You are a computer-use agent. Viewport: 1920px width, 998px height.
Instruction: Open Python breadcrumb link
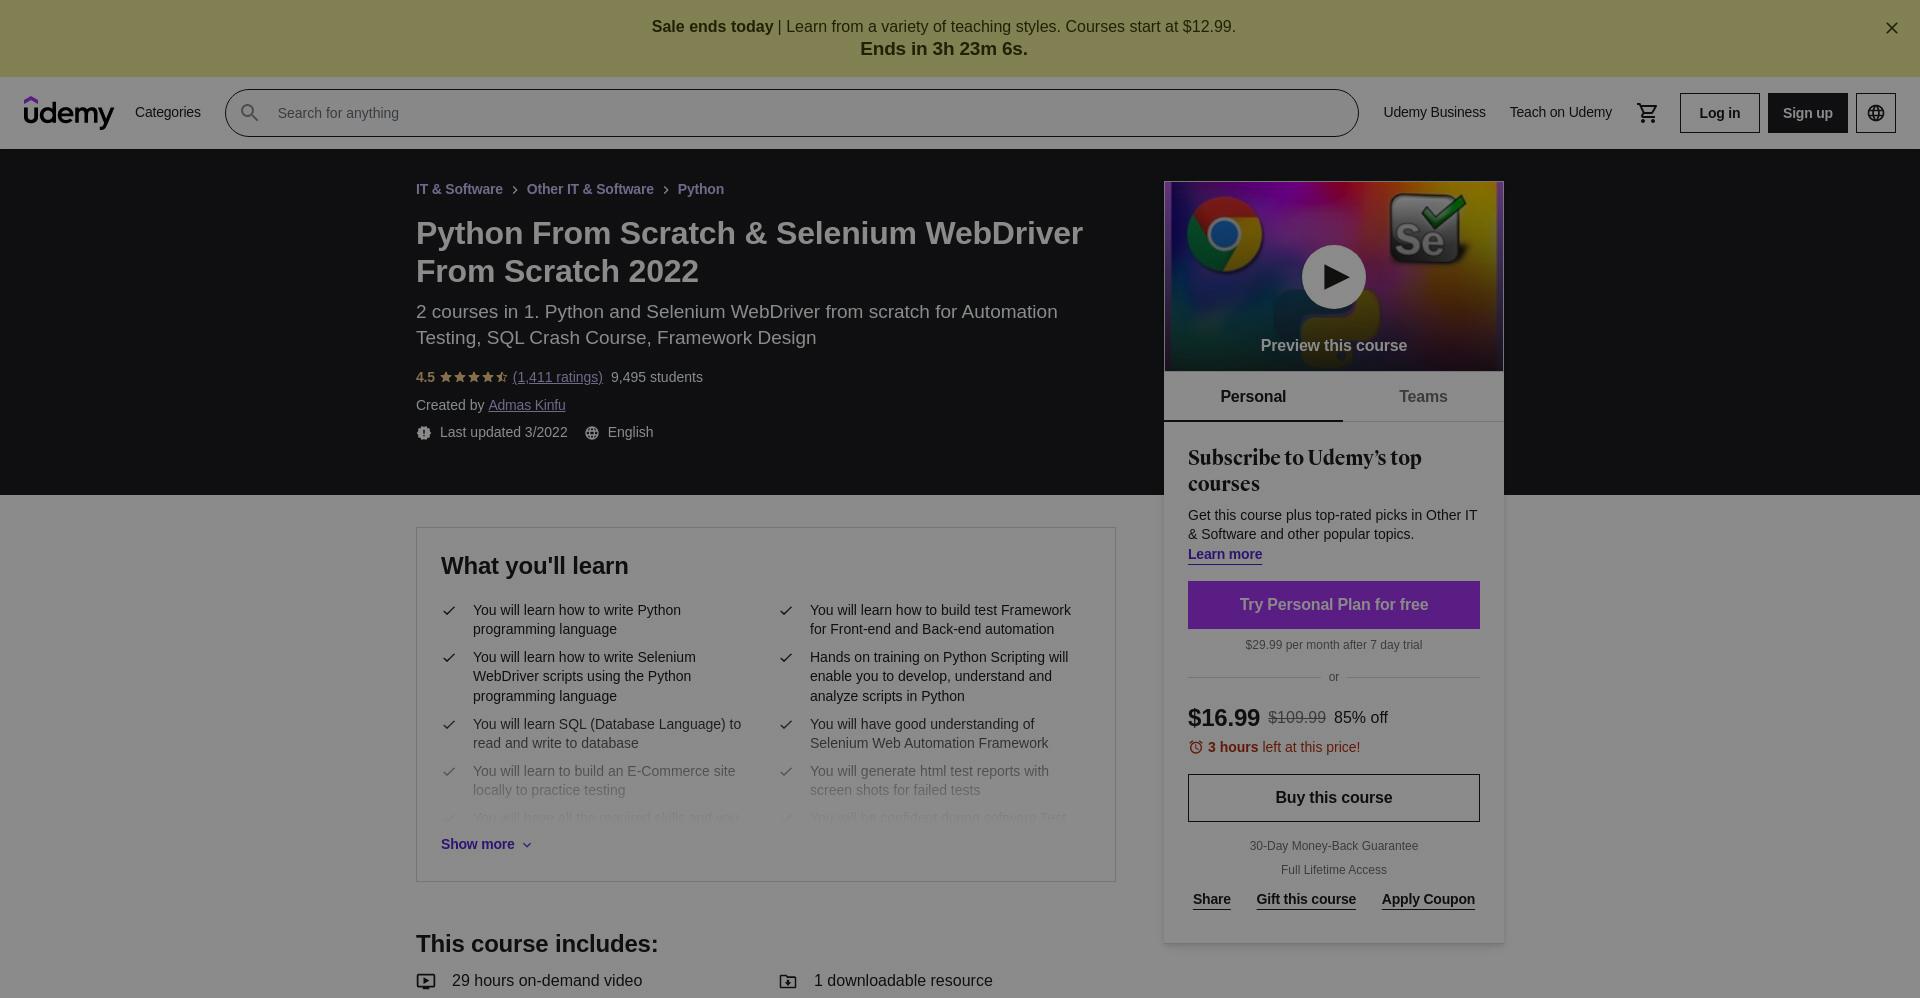click(x=700, y=189)
